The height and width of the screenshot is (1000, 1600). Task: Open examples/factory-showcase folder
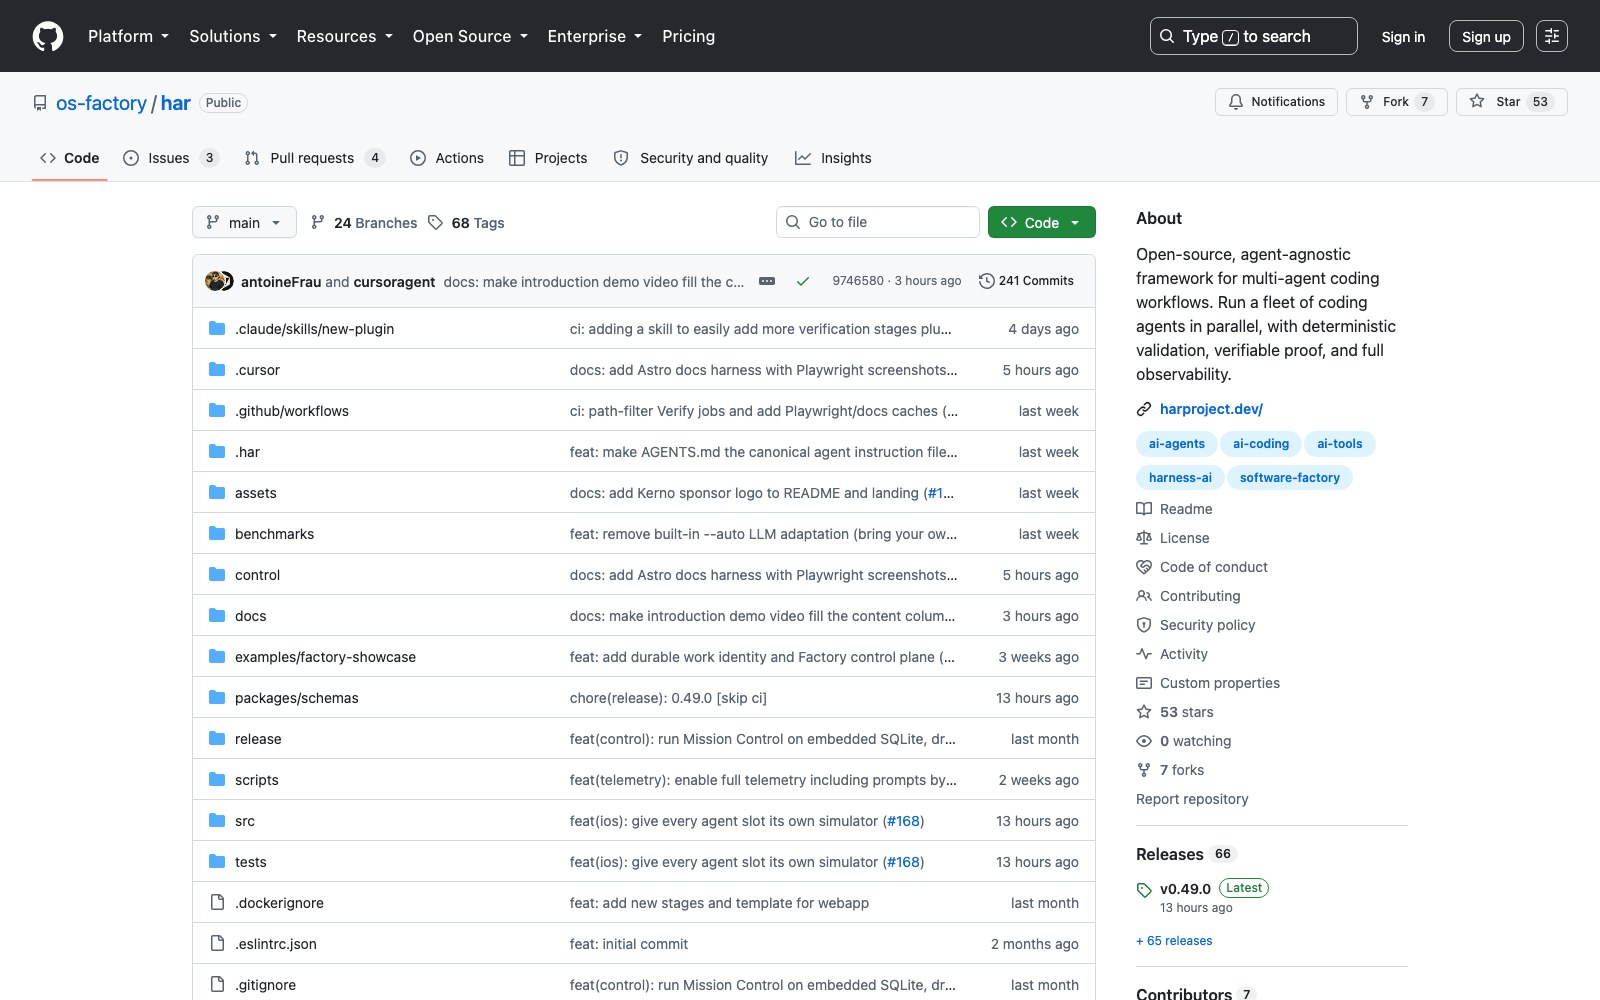pyautogui.click(x=325, y=657)
